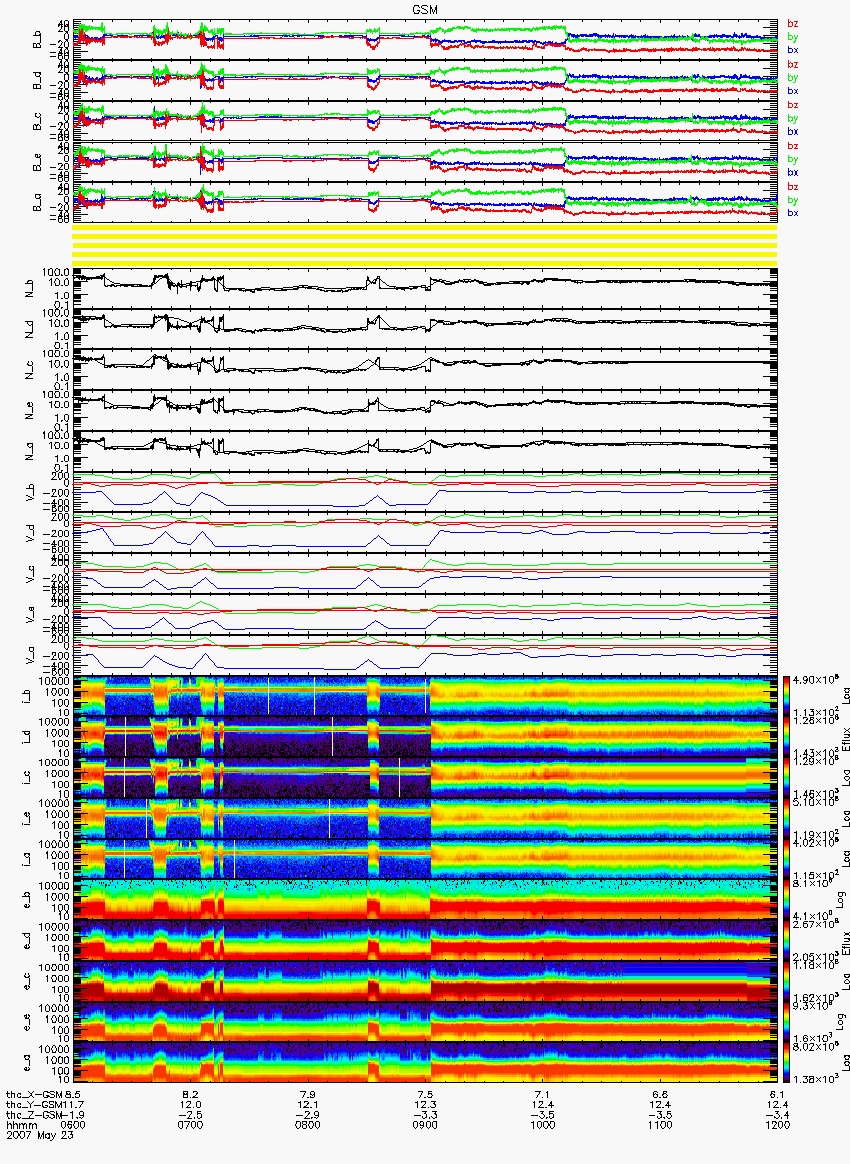Click the X-GSM value 6.1
Screen dimensions: 850x1164
pyautogui.click(x=778, y=1094)
